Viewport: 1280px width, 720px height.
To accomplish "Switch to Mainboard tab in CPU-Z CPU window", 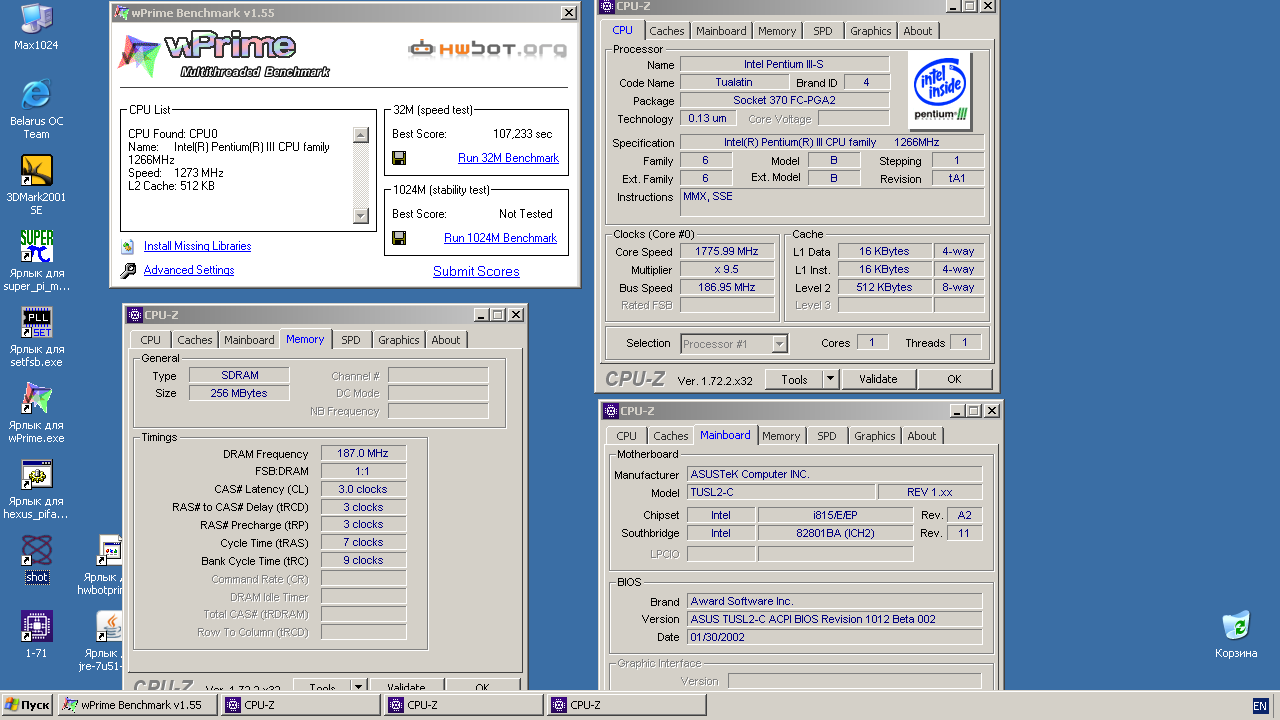I will pyautogui.click(x=721, y=31).
